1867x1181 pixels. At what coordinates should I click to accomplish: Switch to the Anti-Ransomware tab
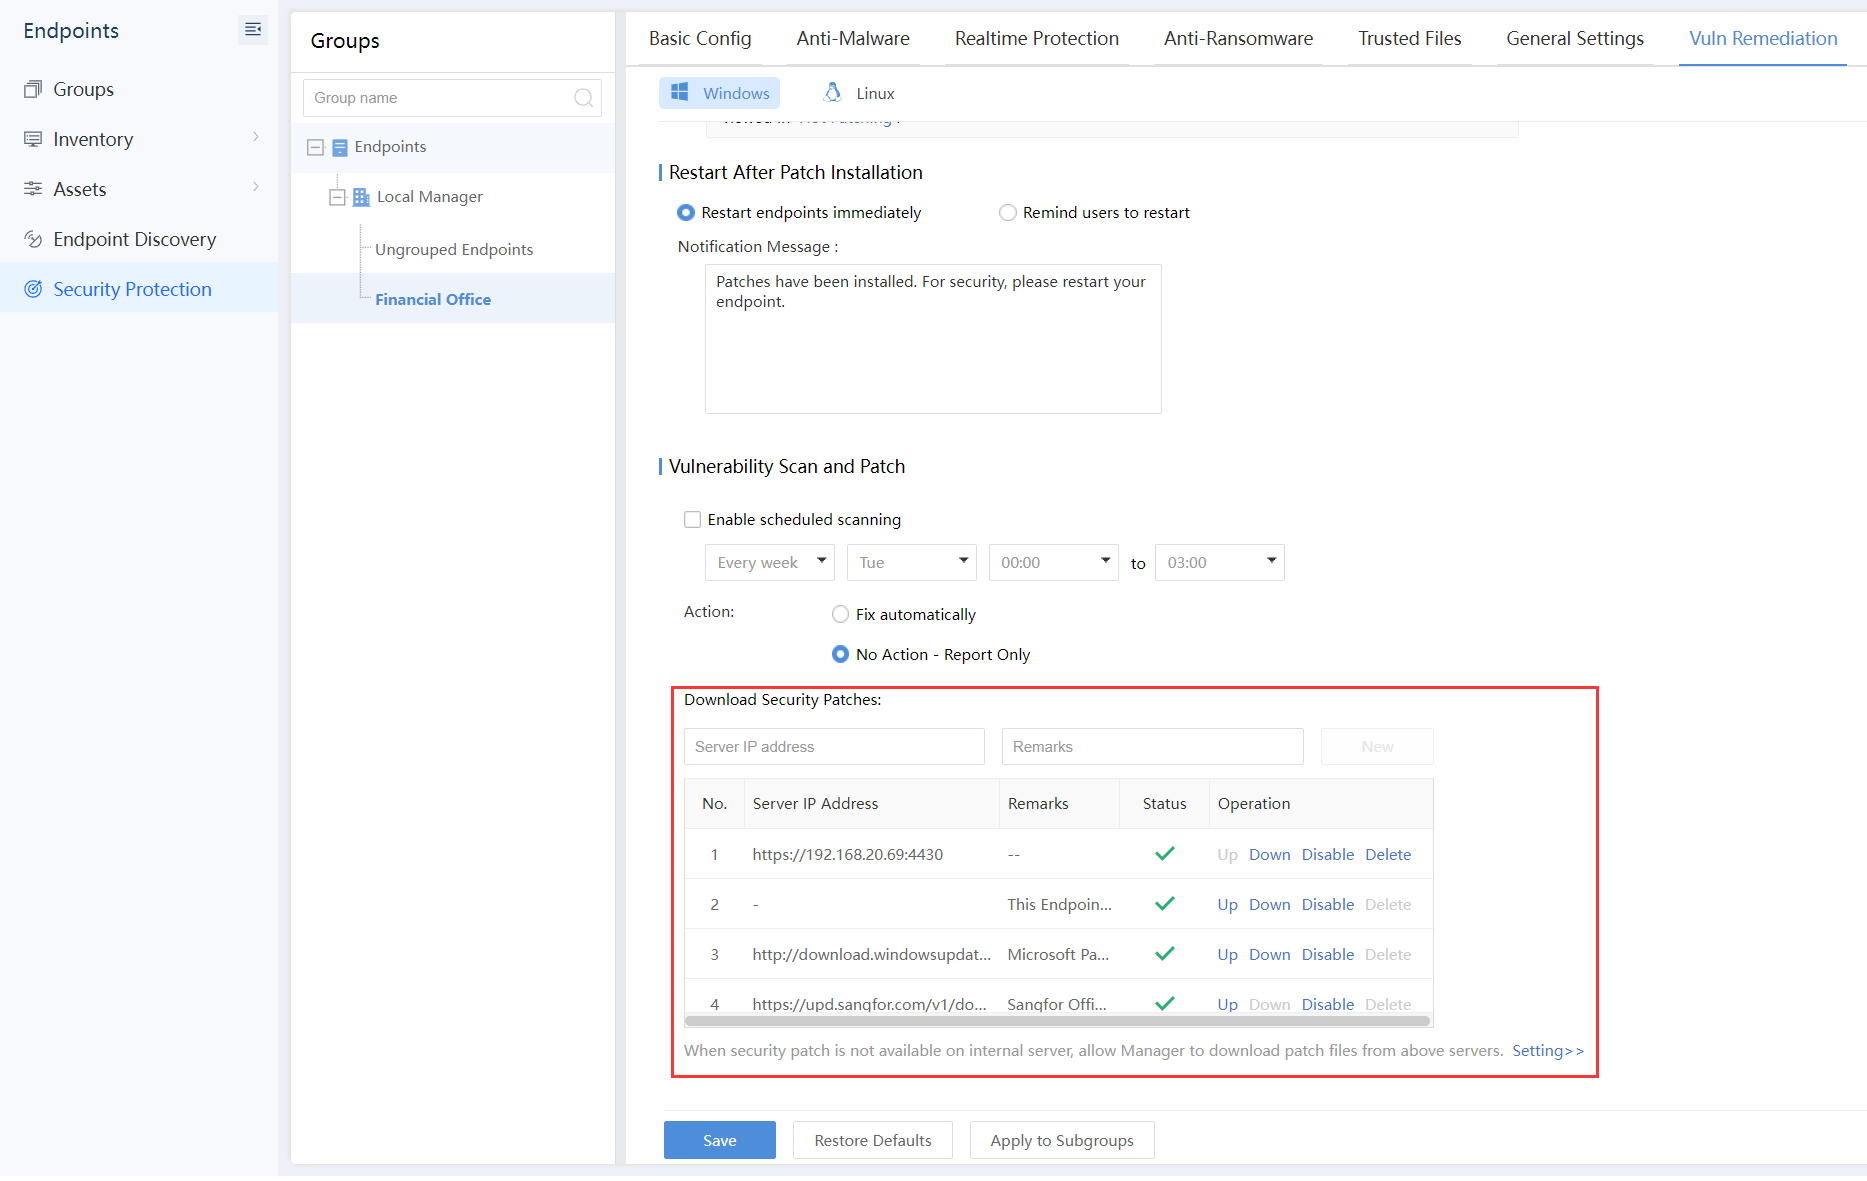click(x=1238, y=38)
